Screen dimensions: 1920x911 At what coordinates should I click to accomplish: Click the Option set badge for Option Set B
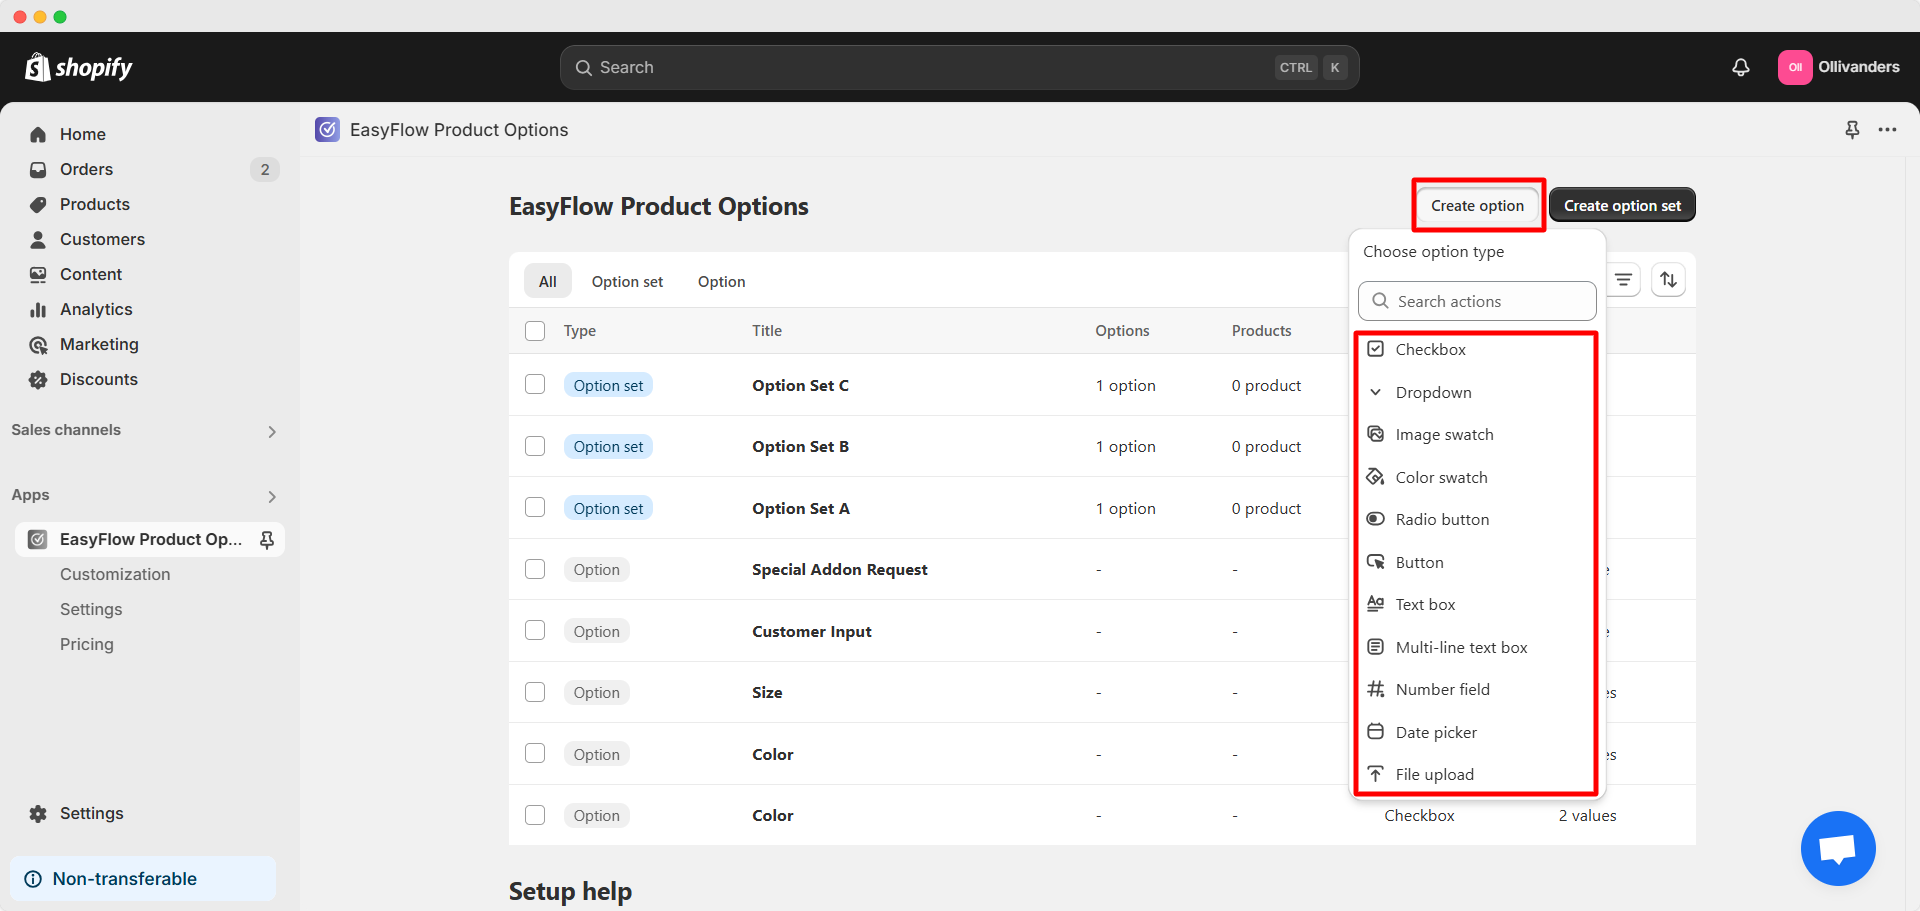608,446
